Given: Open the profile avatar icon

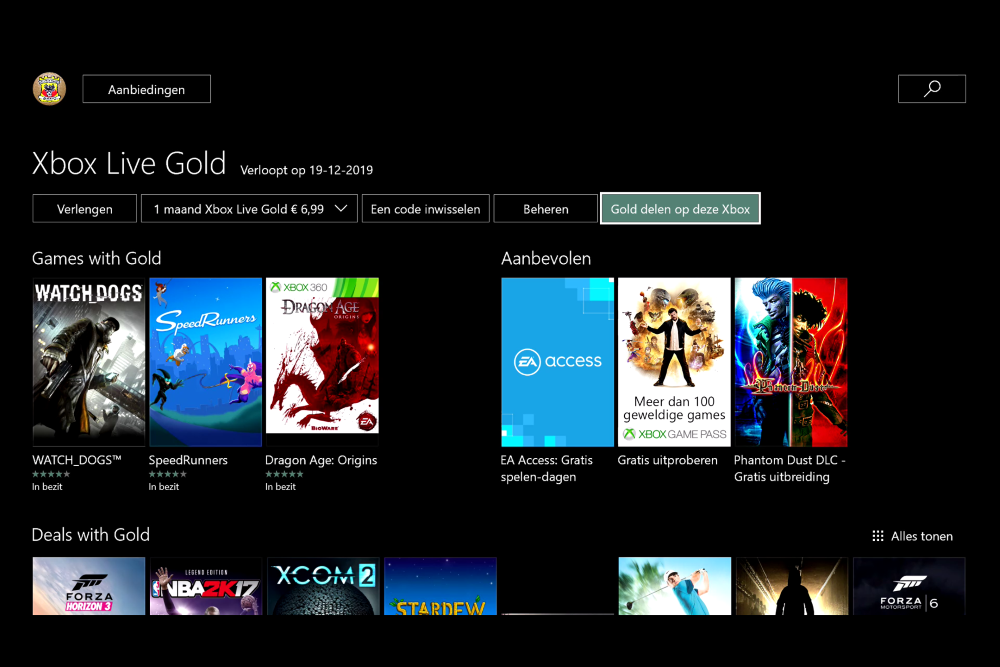Looking at the screenshot, I should point(49,89).
